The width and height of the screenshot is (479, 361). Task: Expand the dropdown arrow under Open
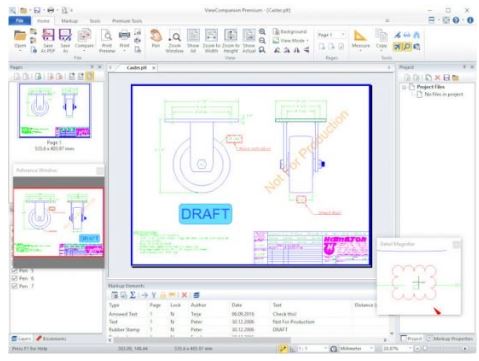[x=20, y=51]
